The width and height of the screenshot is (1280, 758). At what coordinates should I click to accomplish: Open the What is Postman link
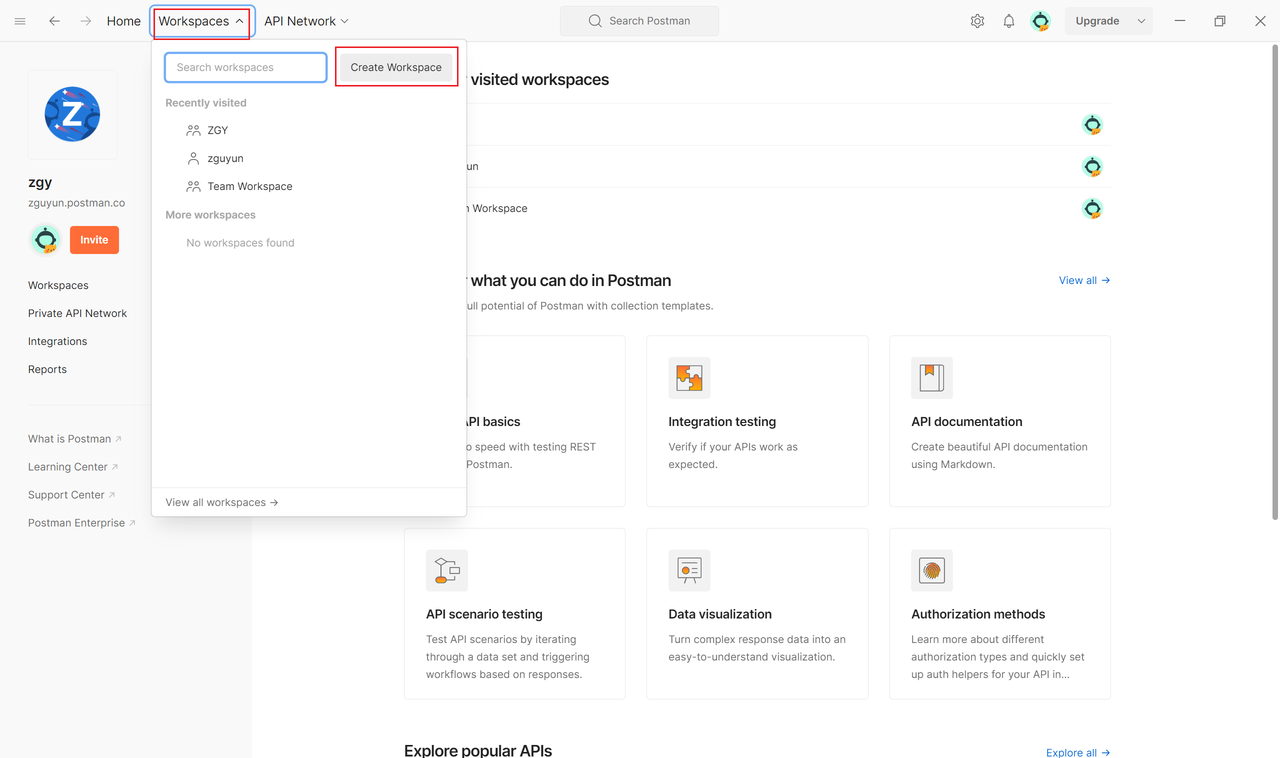click(75, 439)
